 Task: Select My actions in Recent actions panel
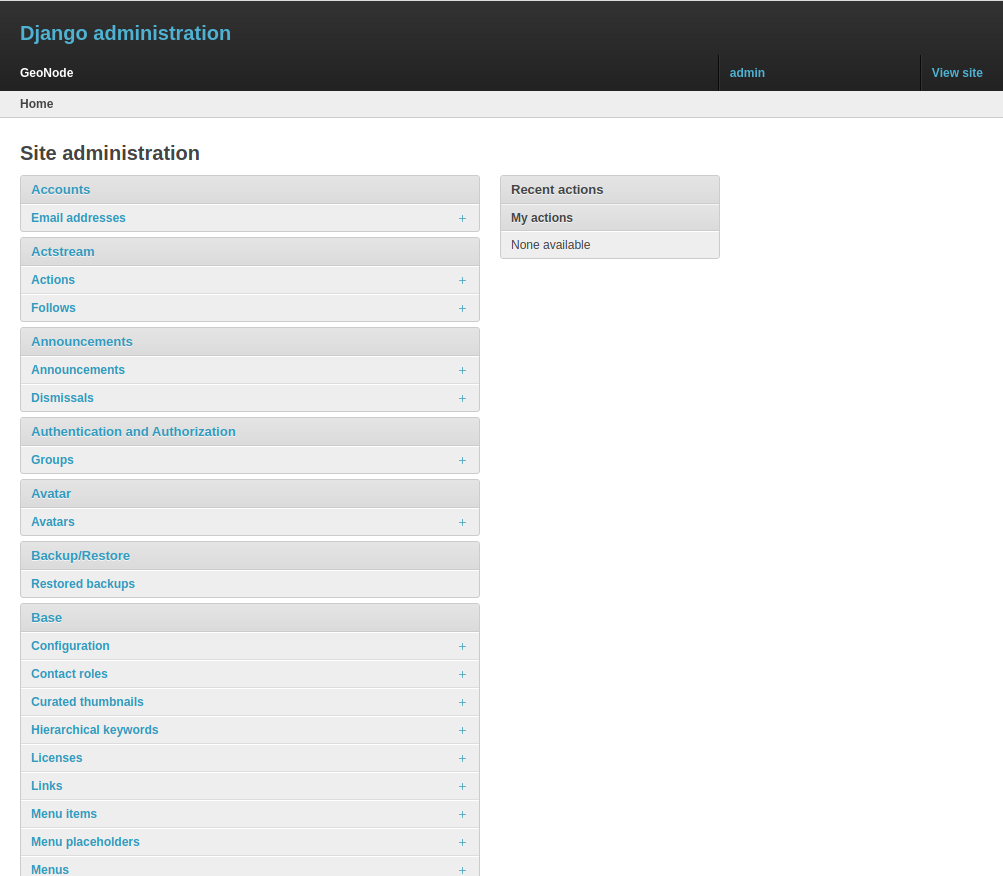point(542,217)
